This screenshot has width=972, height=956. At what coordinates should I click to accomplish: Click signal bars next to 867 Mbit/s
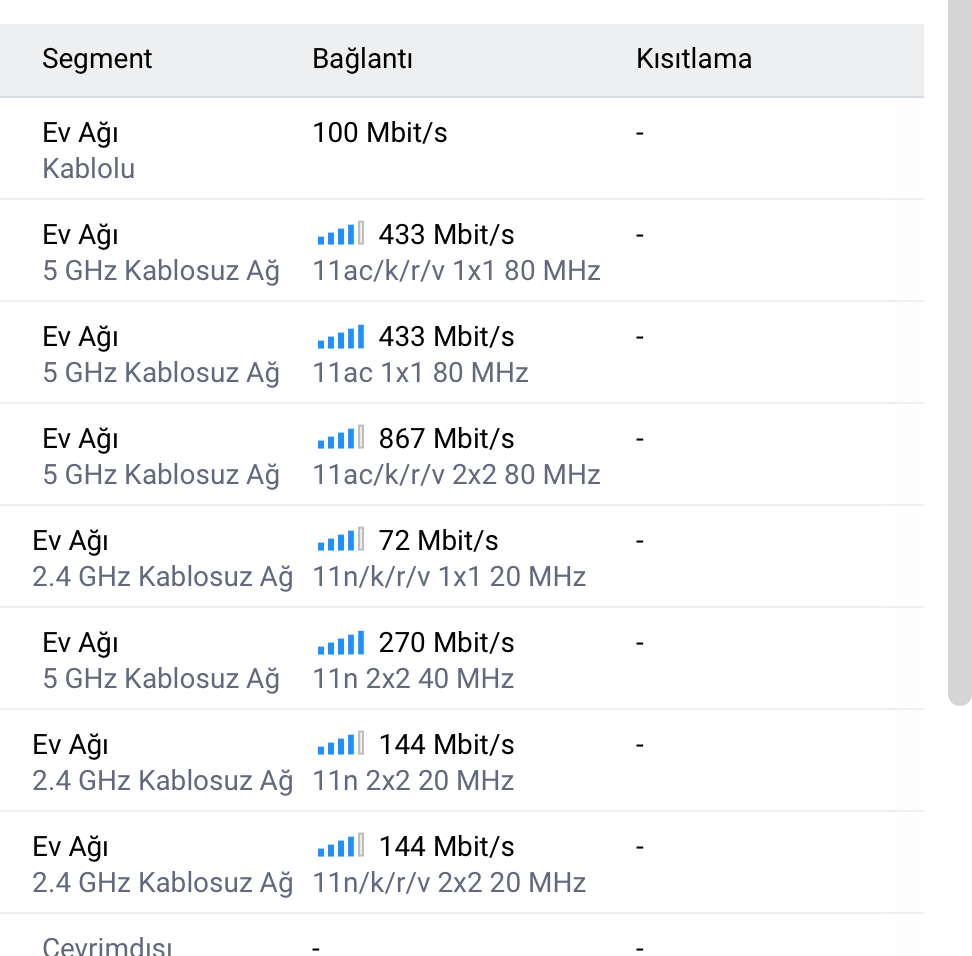pyautogui.click(x=340, y=438)
